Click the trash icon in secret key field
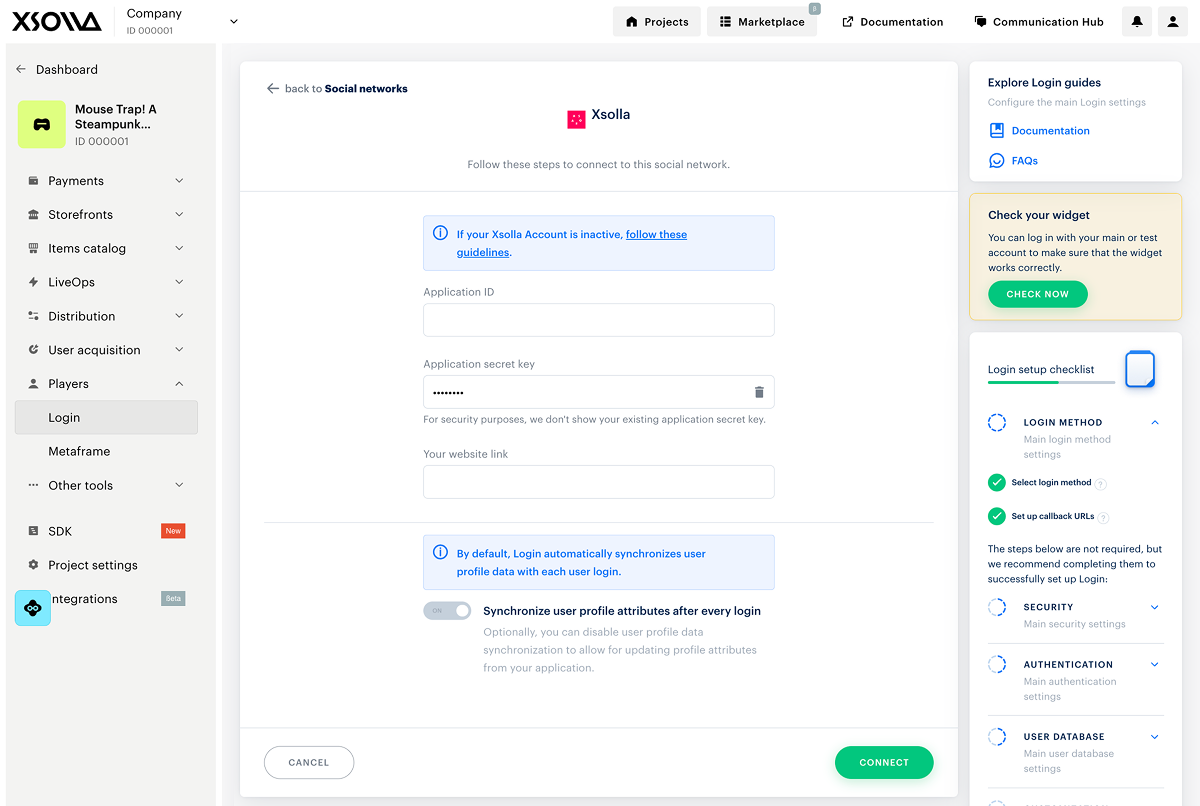This screenshot has height=806, width=1200. (x=759, y=392)
